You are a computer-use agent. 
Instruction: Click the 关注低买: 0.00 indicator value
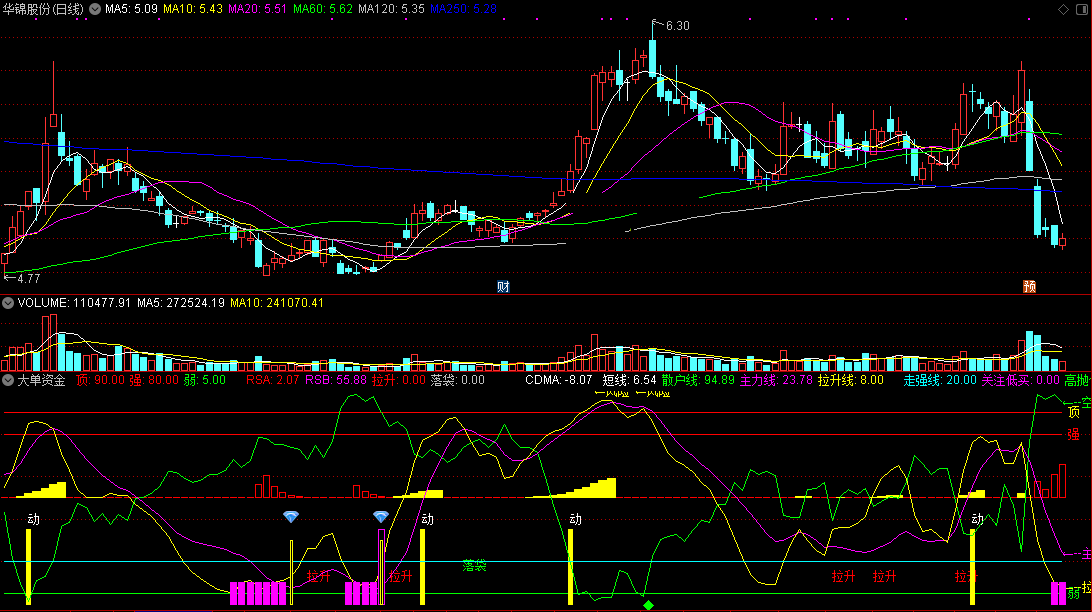tap(1020, 380)
